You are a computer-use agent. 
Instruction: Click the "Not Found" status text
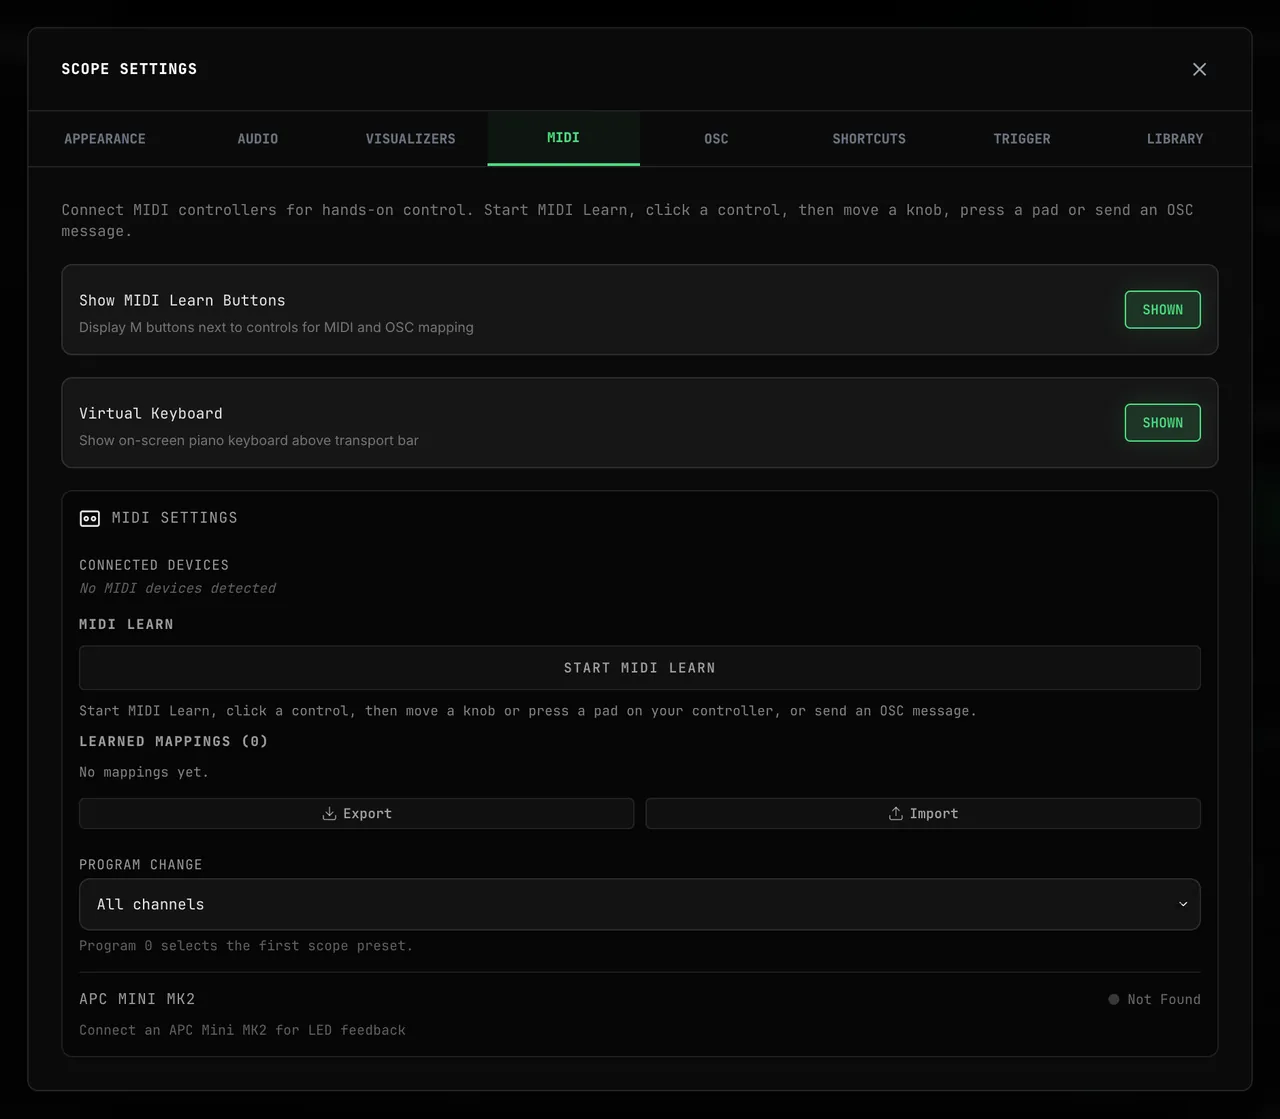click(1164, 999)
